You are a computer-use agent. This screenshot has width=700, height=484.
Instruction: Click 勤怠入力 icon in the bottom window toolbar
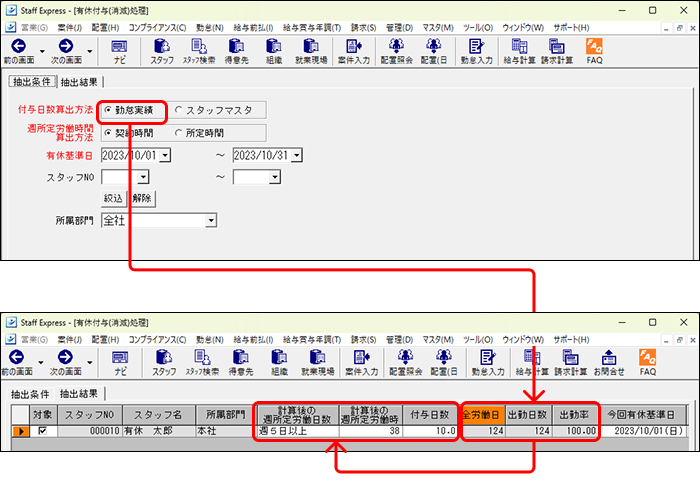point(488,363)
